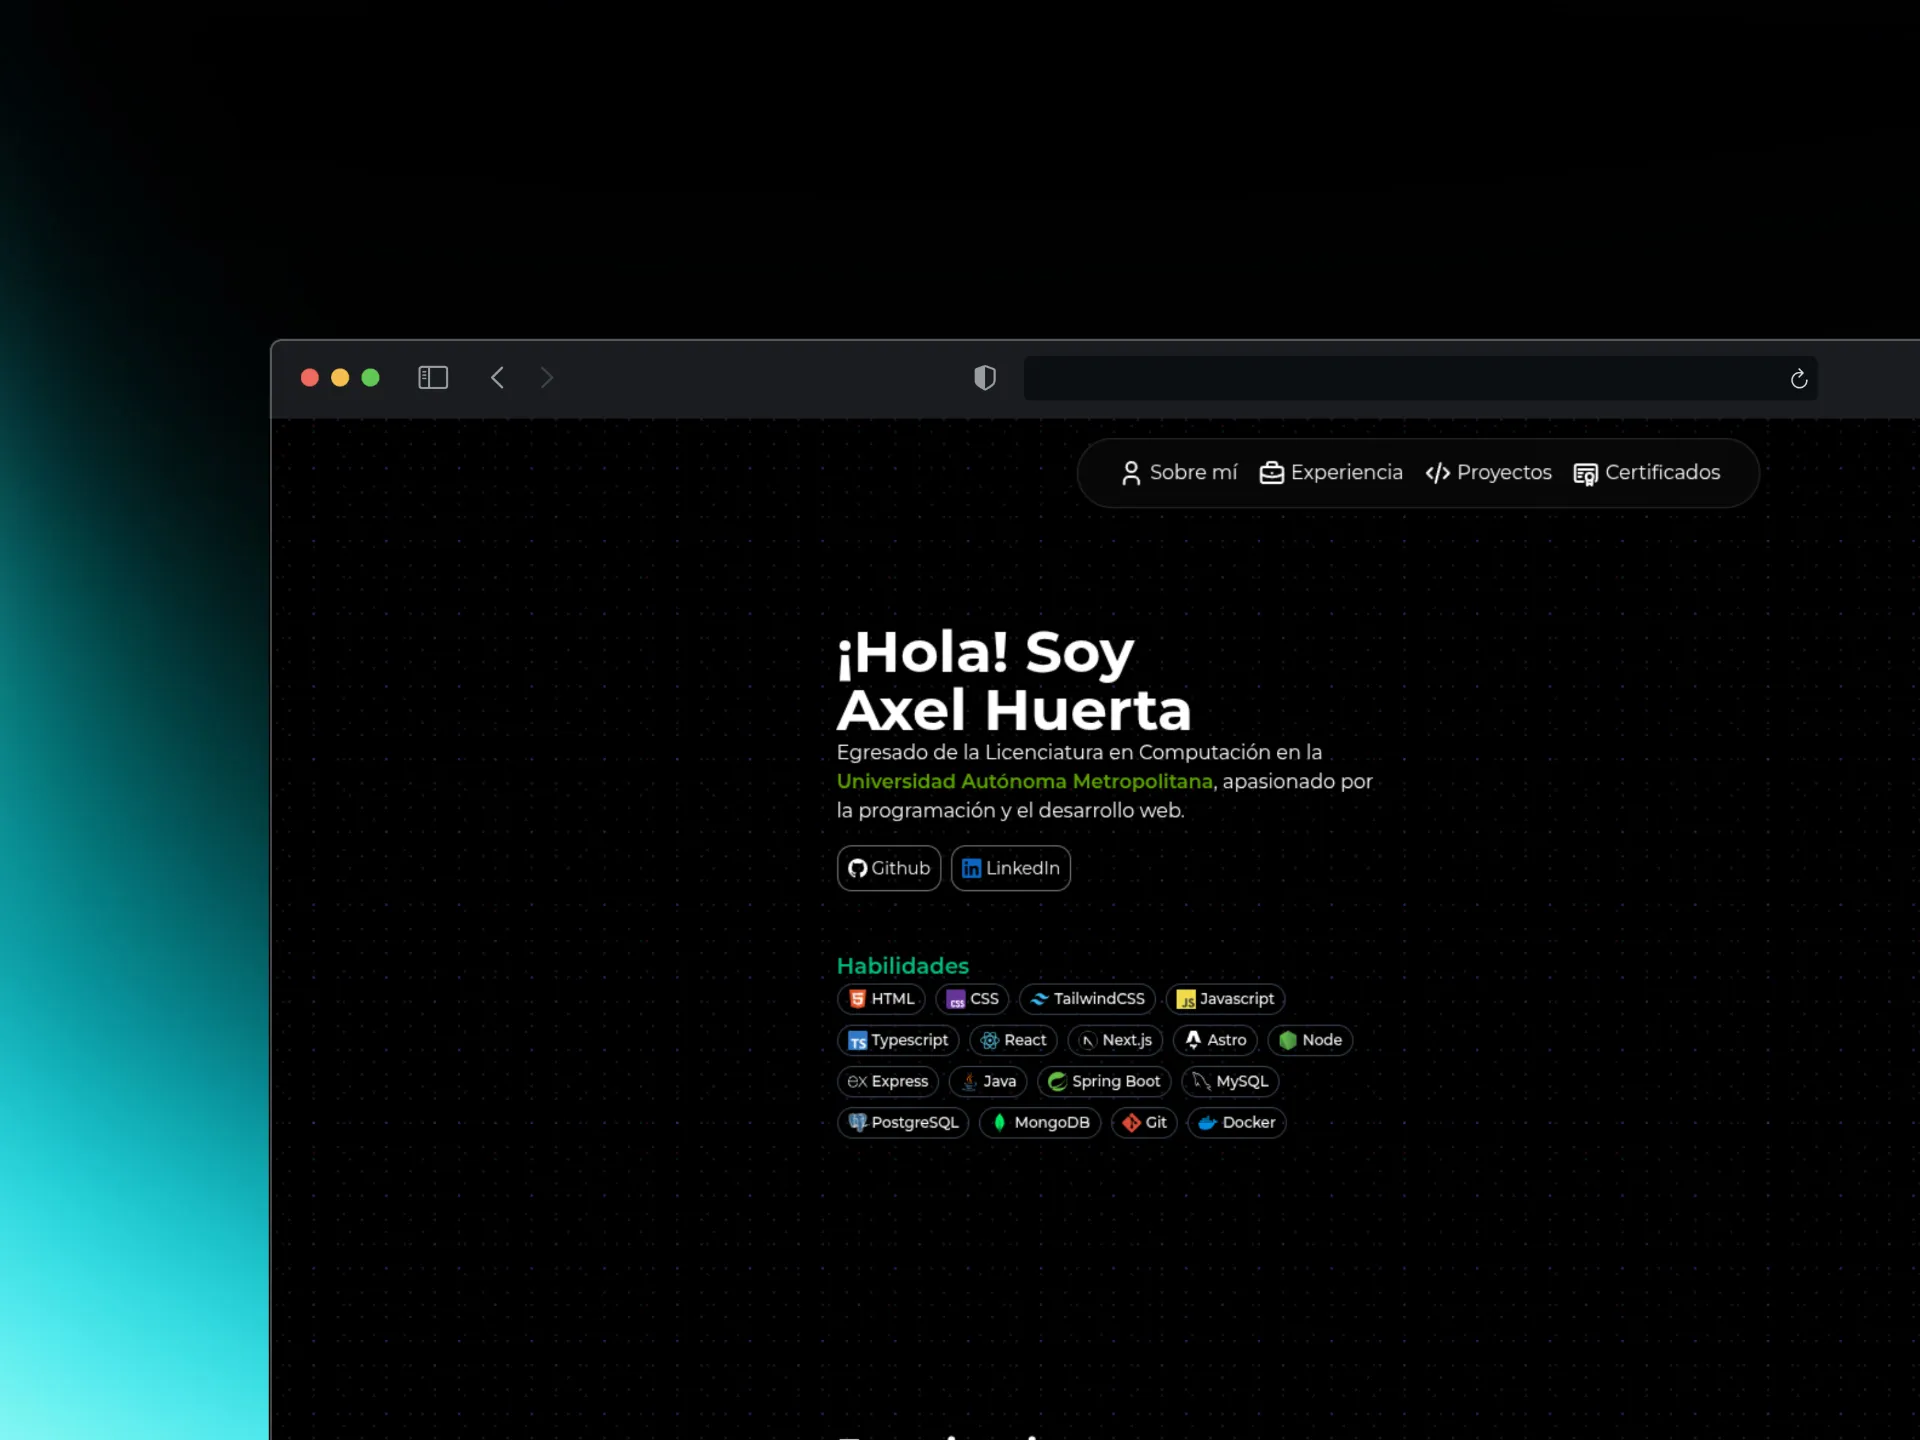
Task: Click the MongoDB skill badge
Action: click(x=1040, y=1122)
